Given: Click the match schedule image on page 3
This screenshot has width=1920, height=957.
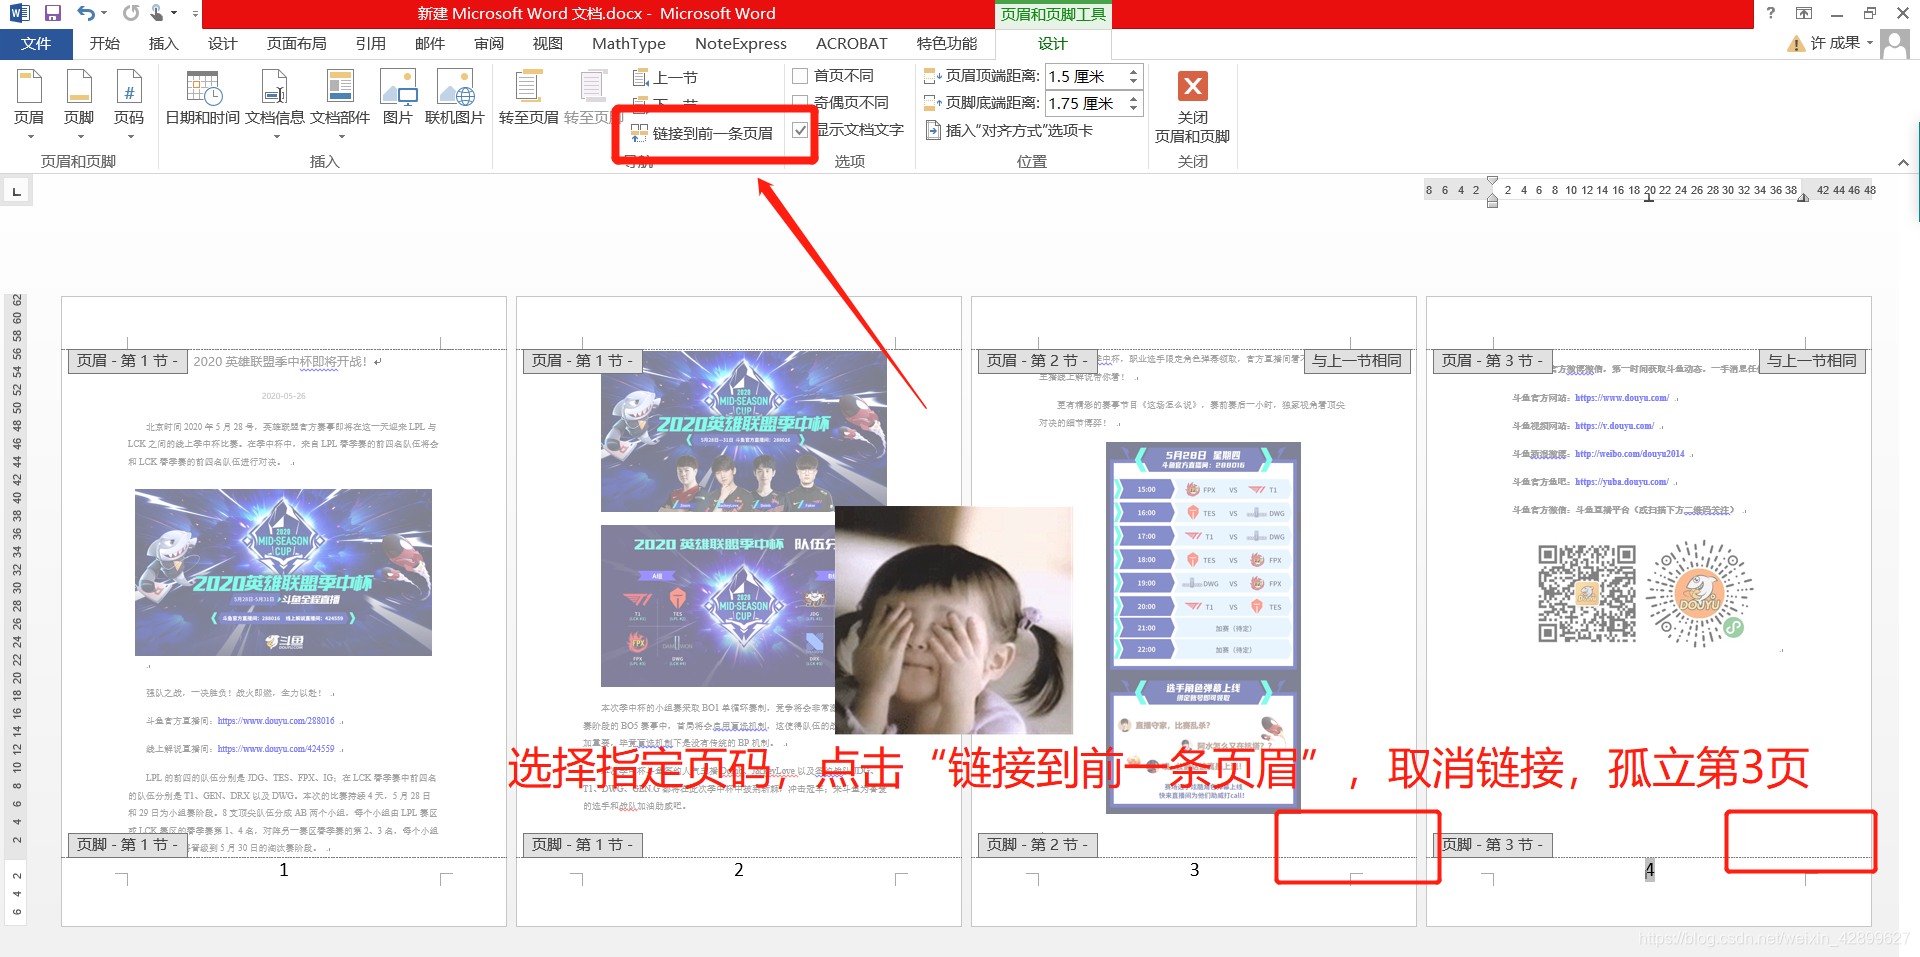Looking at the screenshot, I should point(1203,627).
